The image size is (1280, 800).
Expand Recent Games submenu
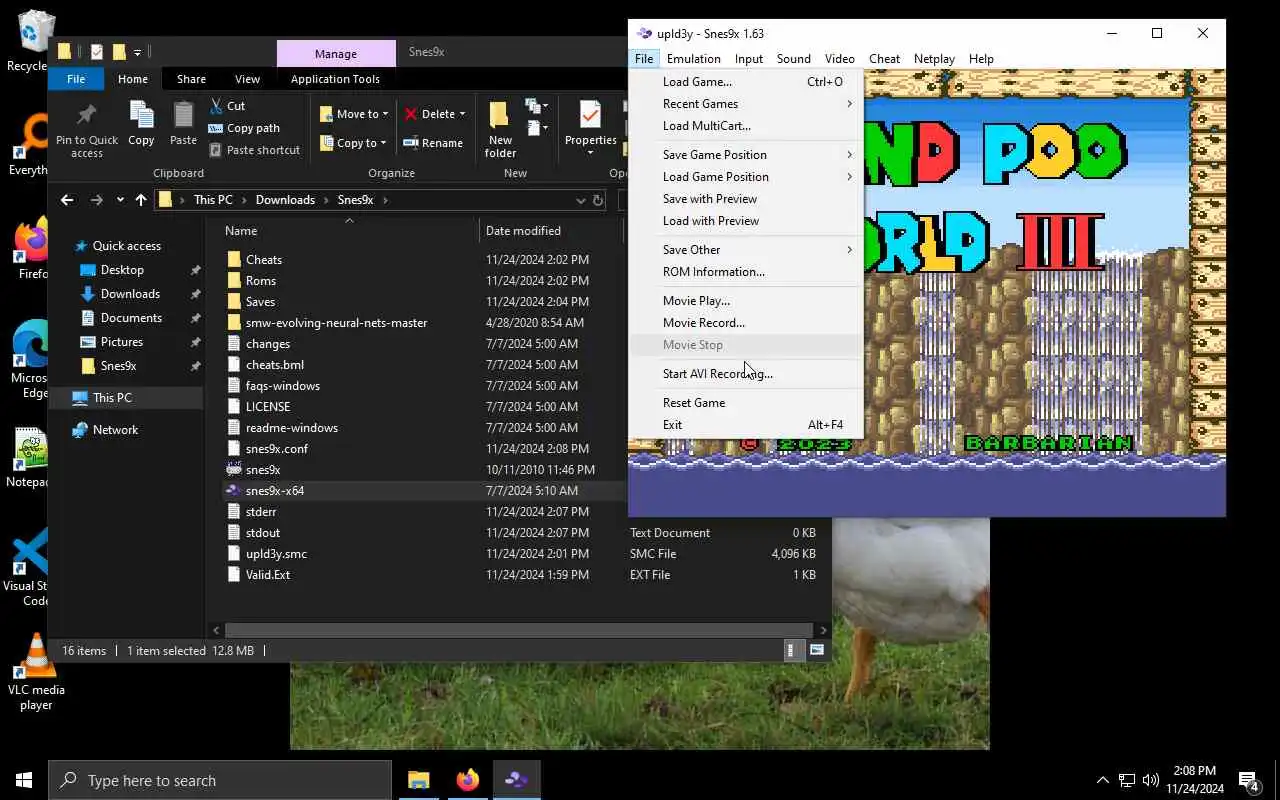coord(745,104)
